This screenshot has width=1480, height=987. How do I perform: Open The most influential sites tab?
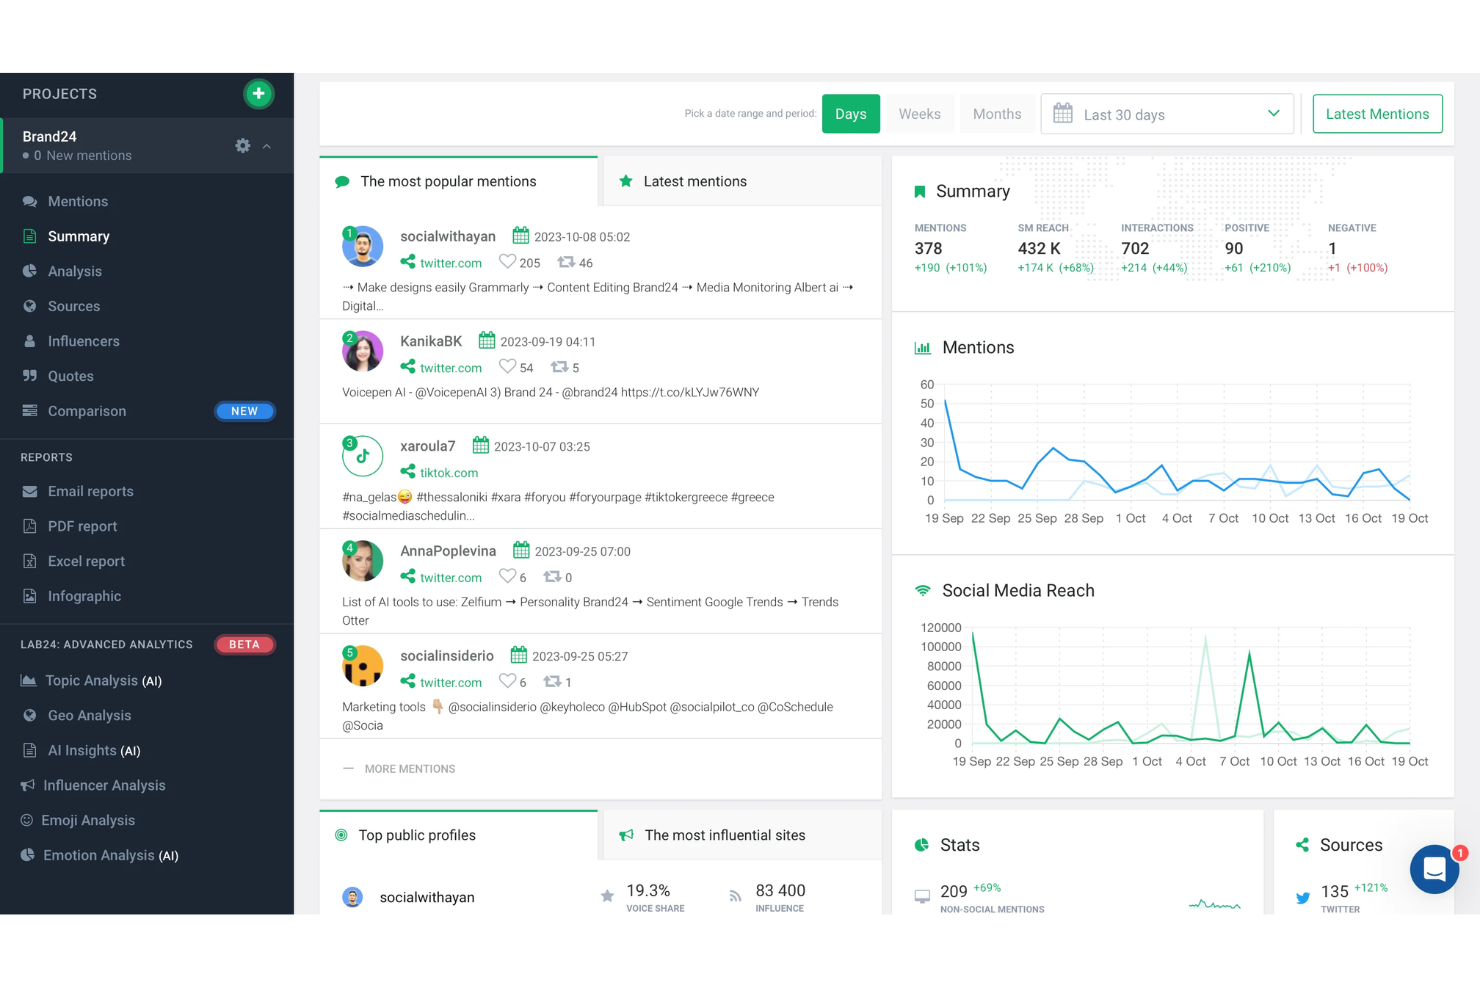point(725,835)
